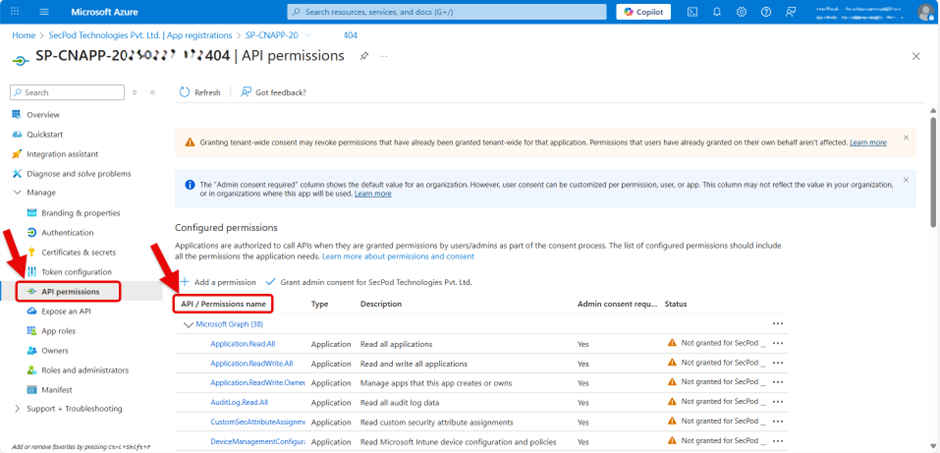
Task: Click the Copilot button
Action: [643, 12]
